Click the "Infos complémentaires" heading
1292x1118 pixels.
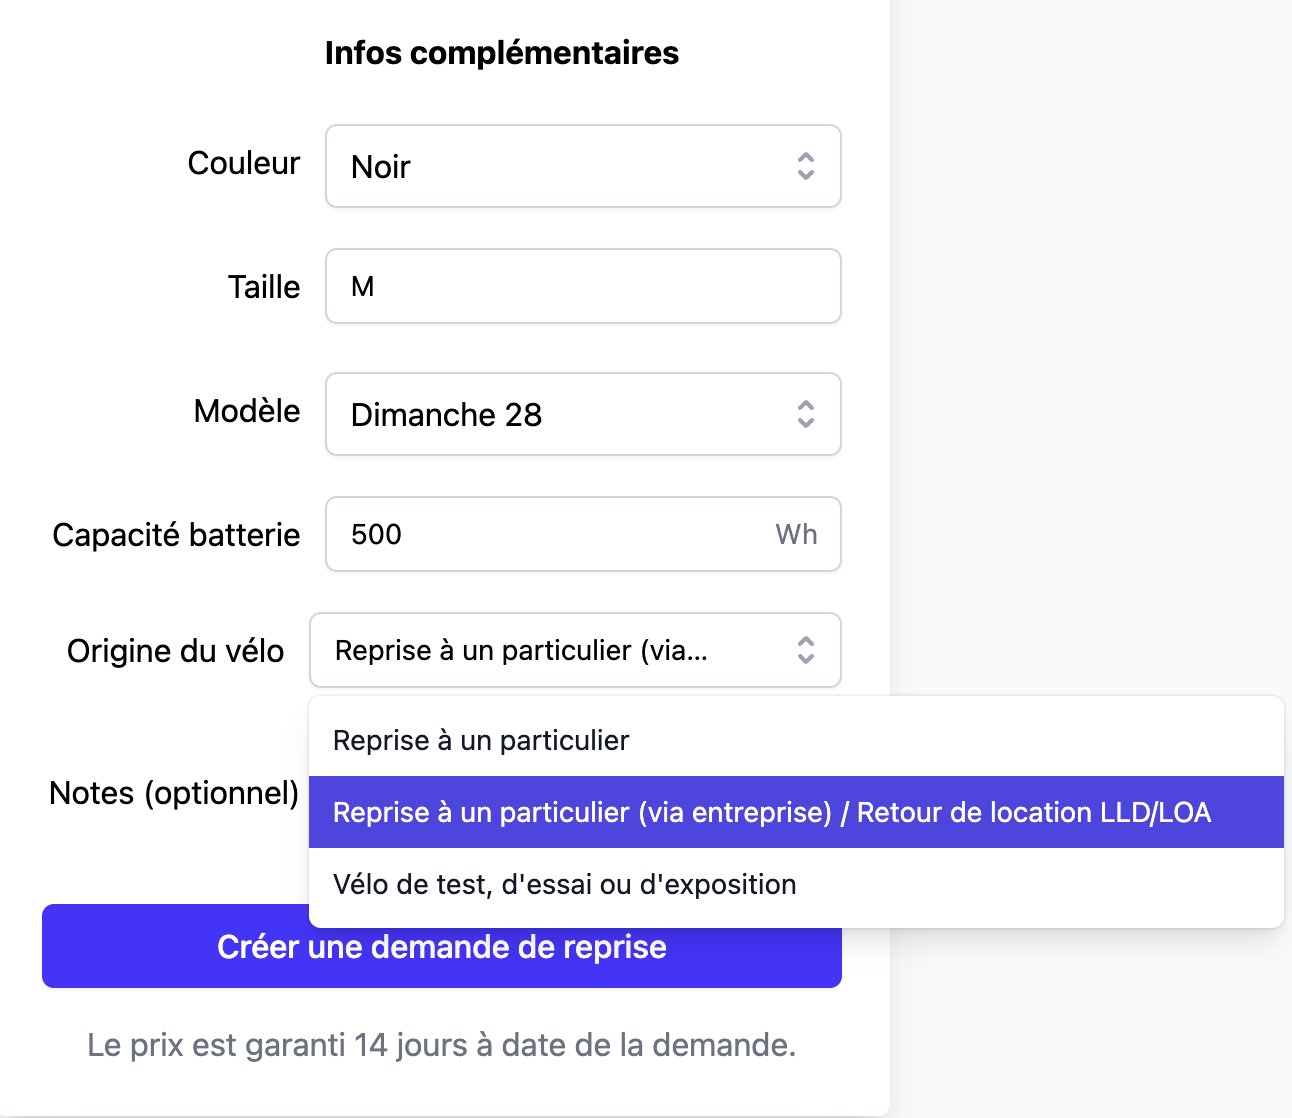pos(502,53)
